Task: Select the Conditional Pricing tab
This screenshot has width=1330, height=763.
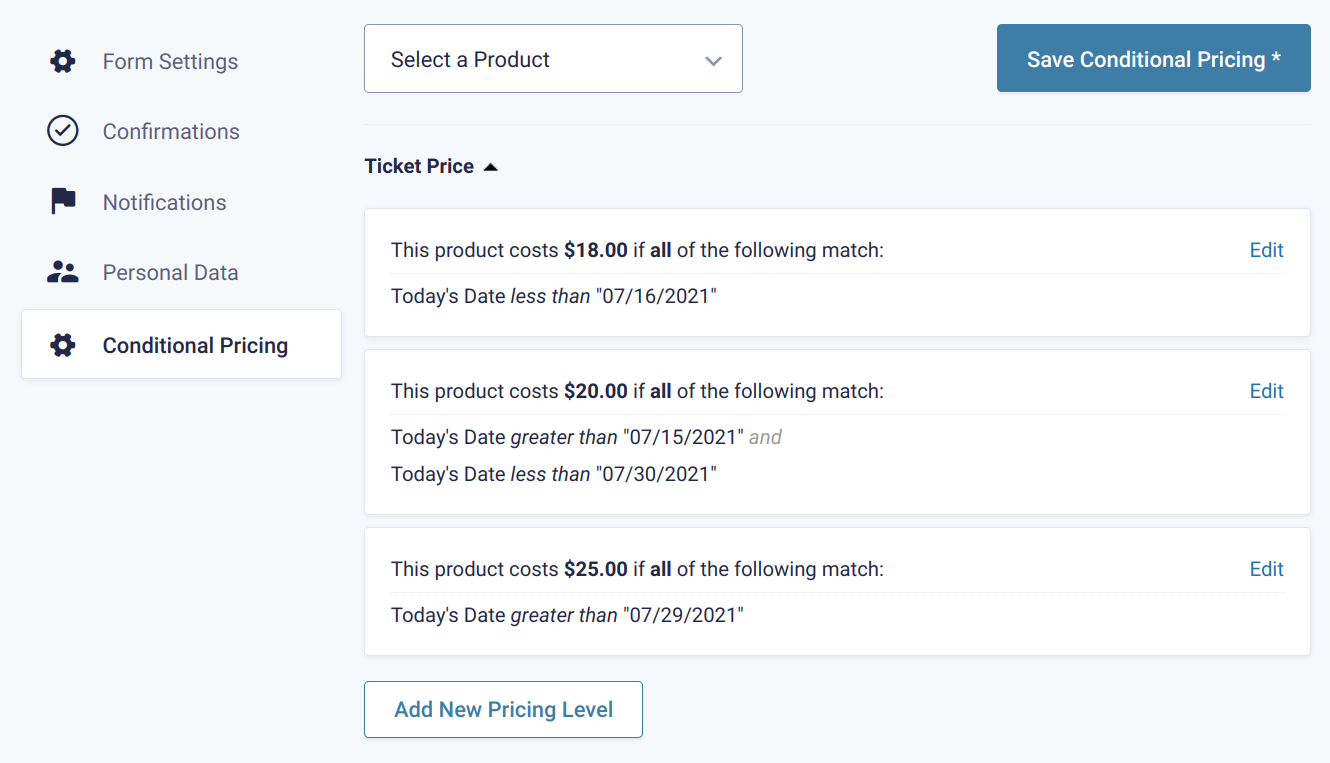Action: (181, 344)
